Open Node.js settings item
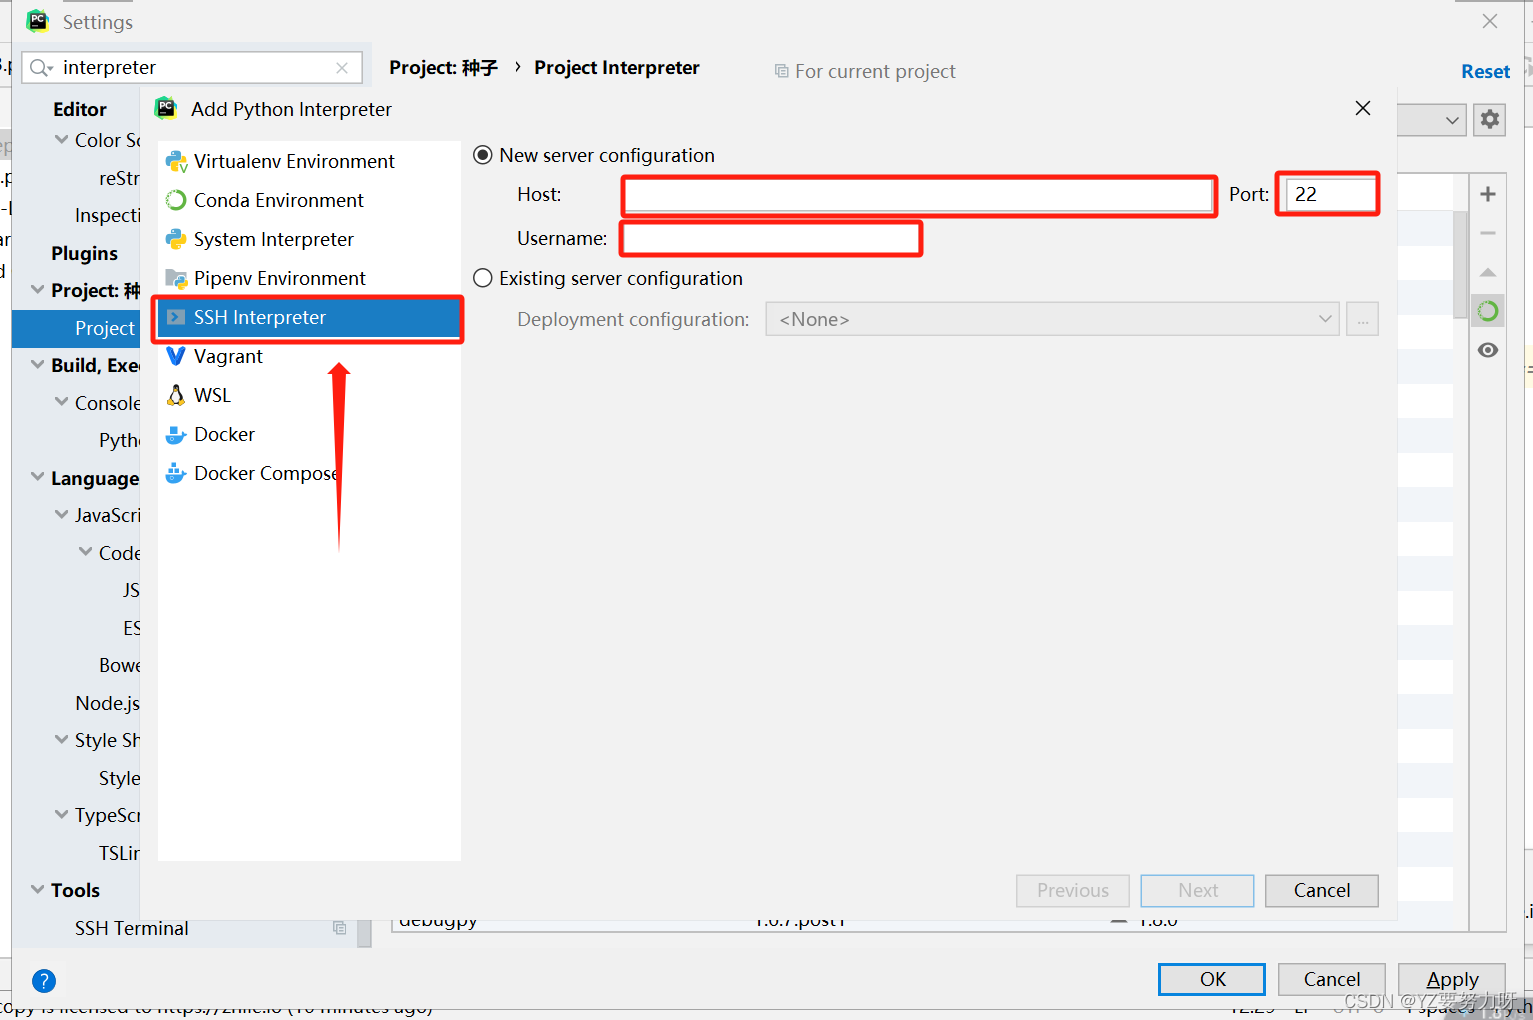This screenshot has width=1533, height=1020. pyautogui.click(x=108, y=703)
